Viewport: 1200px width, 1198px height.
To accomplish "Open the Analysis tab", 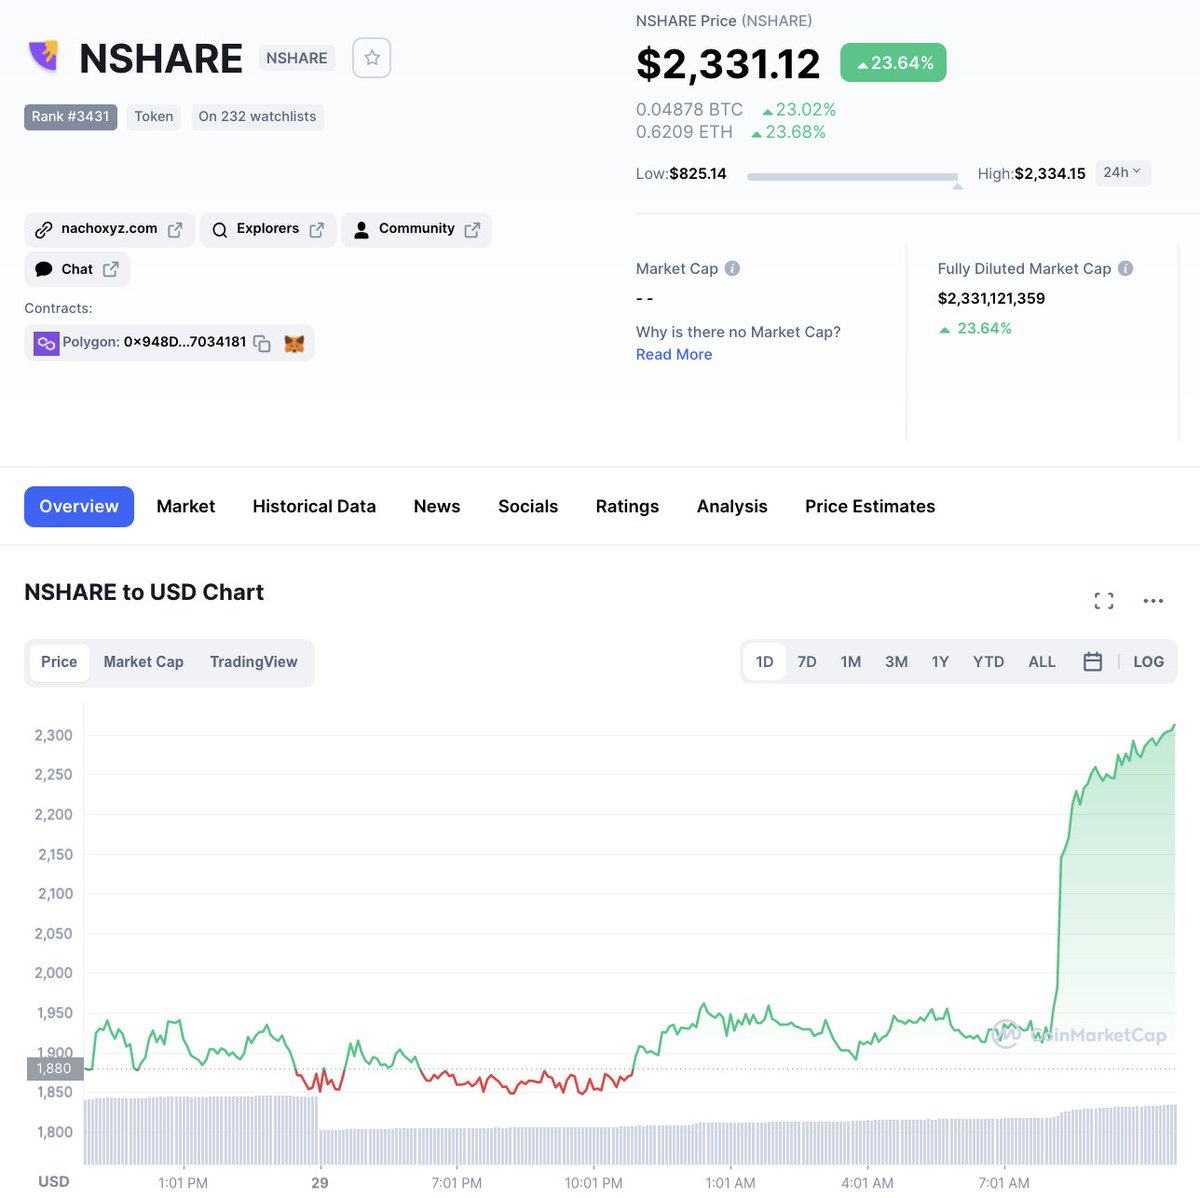I will [x=732, y=506].
